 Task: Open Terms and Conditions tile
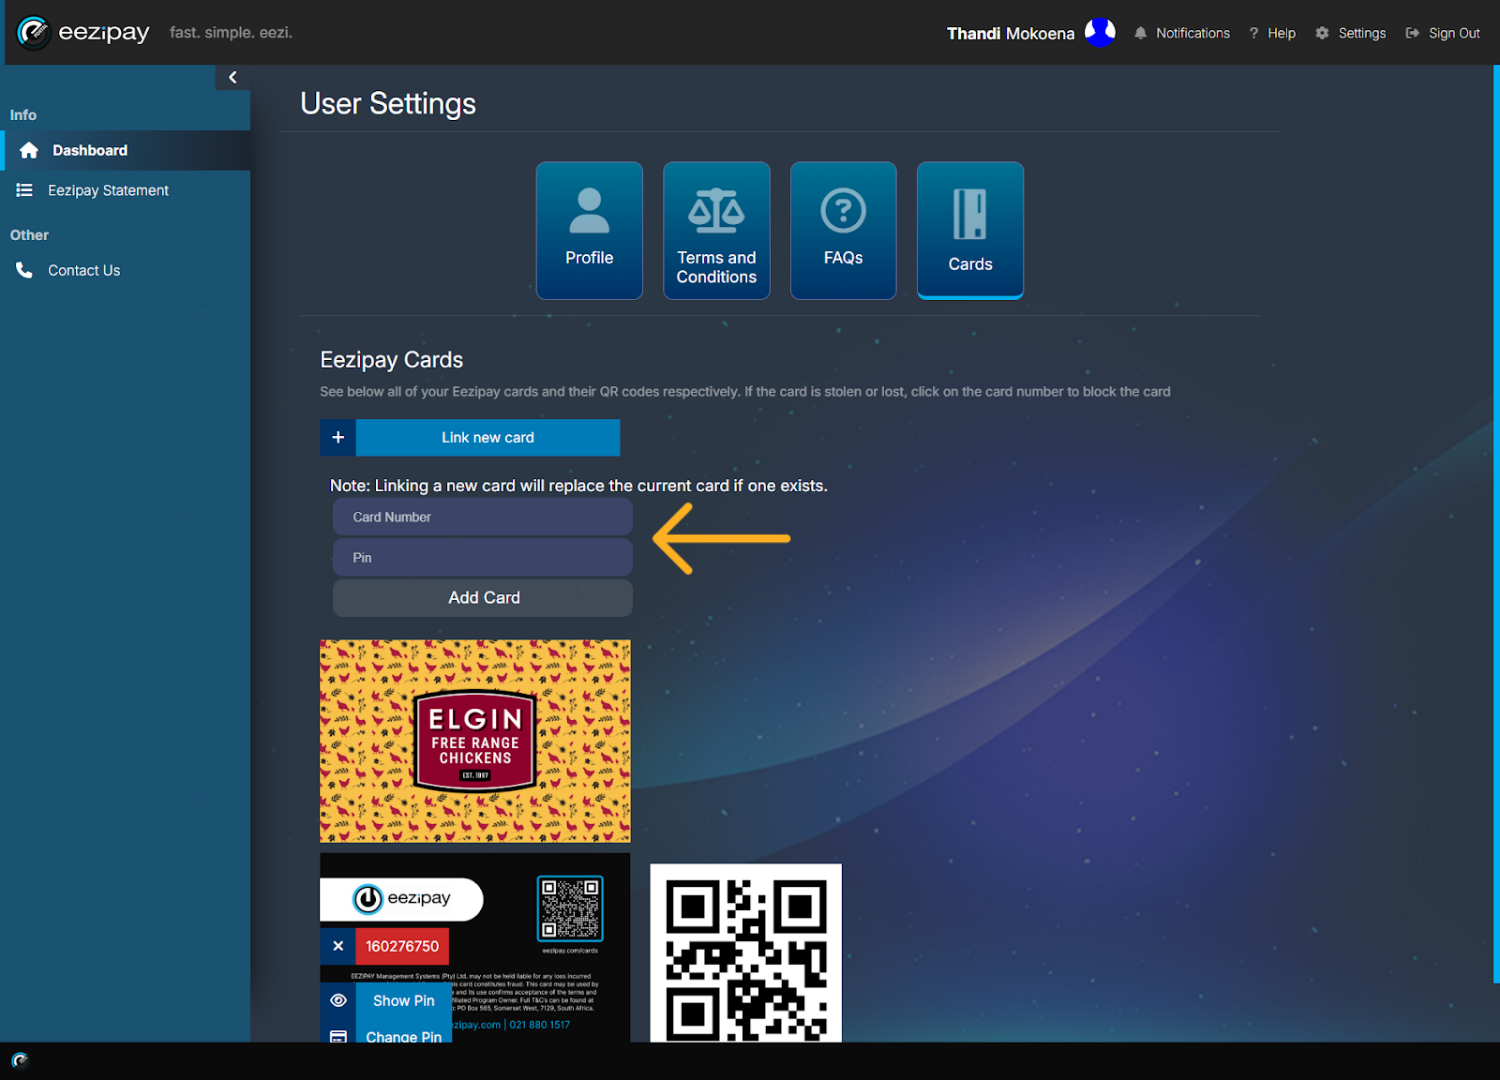pyautogui.click(x=716, y=230)
